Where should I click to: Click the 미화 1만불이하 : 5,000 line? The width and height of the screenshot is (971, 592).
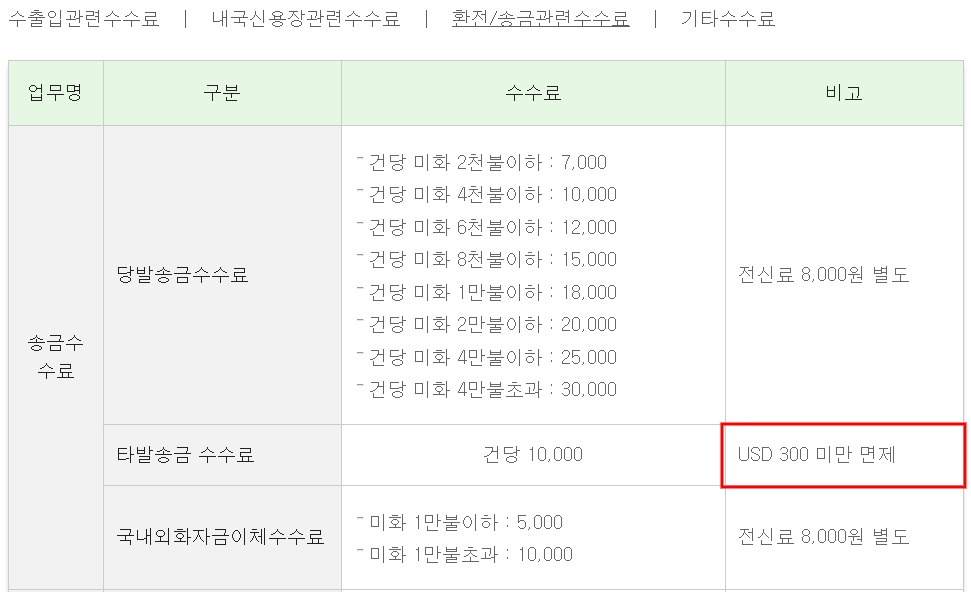[466, 522]
